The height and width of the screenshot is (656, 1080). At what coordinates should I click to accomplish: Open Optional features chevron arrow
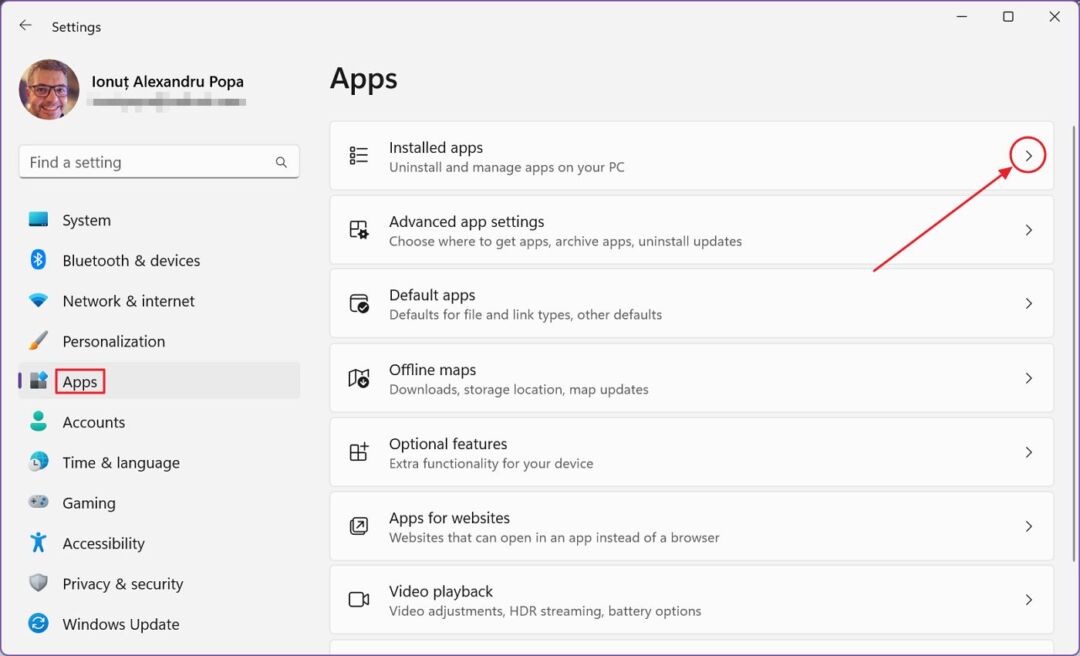pos(1028,452)
